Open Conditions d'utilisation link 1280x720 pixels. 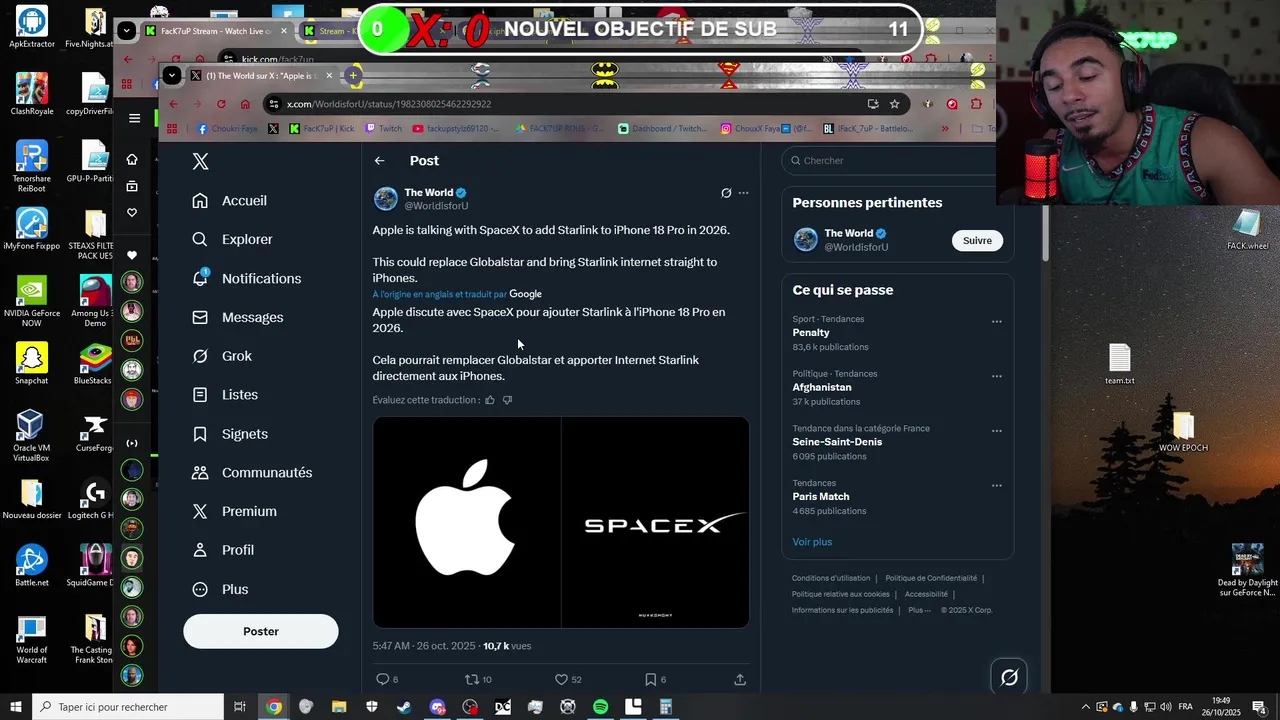pos(831,578)
